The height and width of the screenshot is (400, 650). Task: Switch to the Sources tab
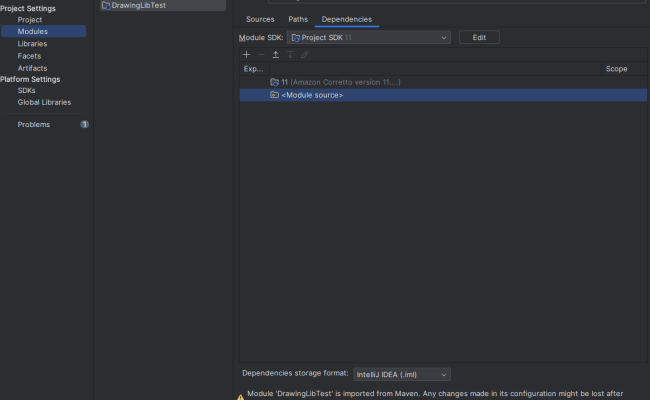(x=260, y=19)
